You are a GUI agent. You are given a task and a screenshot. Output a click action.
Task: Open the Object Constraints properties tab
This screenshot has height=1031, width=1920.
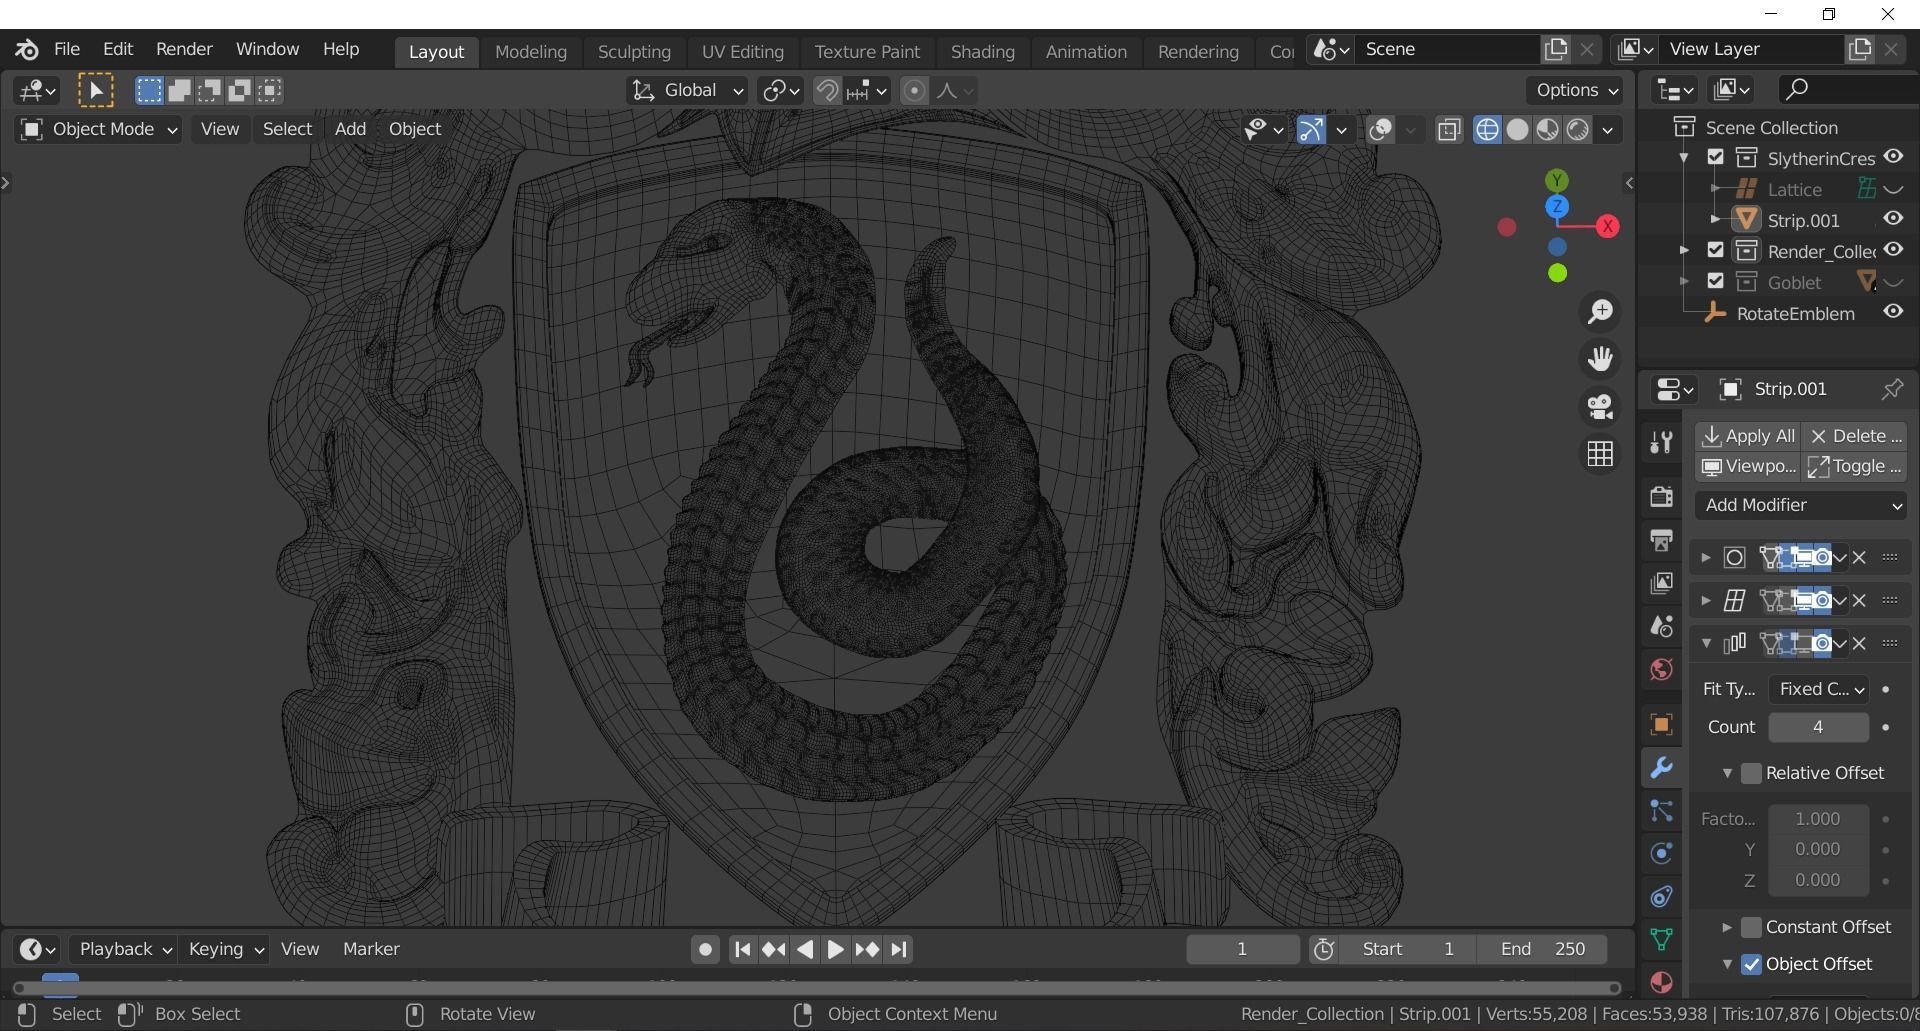click(1661, 896)
